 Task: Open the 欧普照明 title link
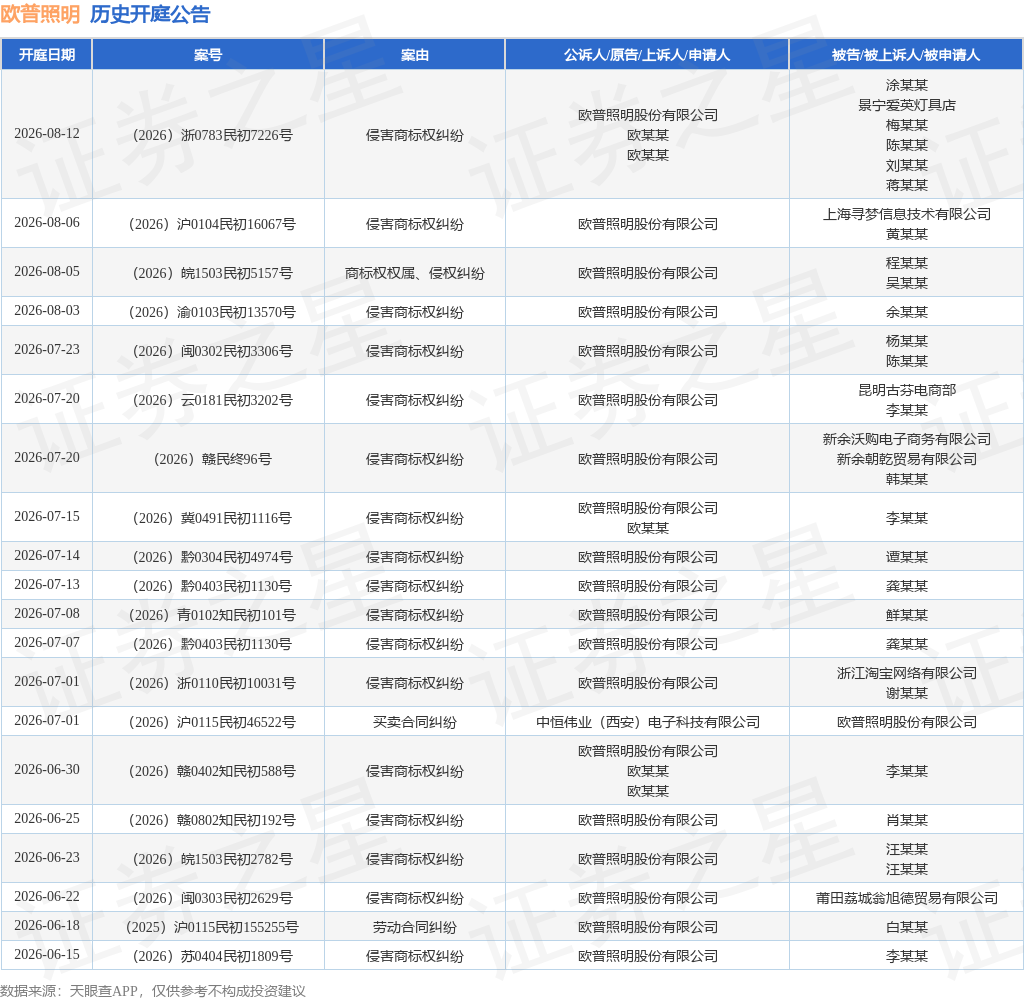pyautogui.click(x=40, y=14)
